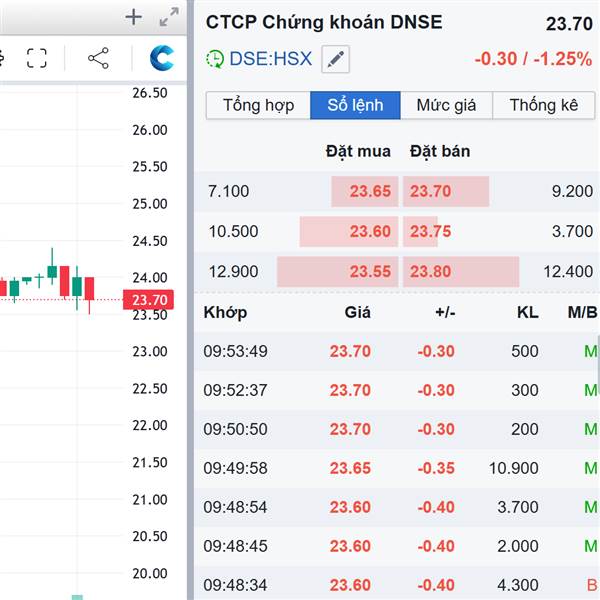Click the red 23.70 price label on chart axis
The image size is (600, 600).
[148, 300]
